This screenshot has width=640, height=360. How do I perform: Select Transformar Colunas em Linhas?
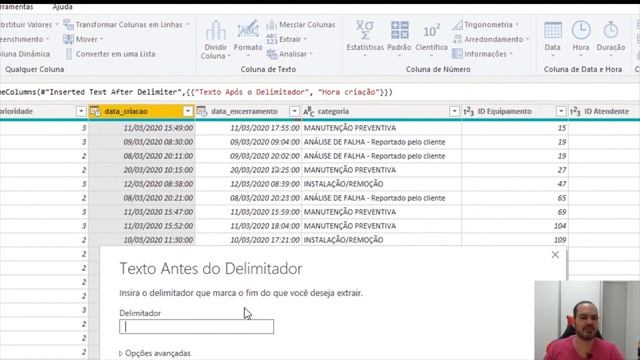pos(127,25)
